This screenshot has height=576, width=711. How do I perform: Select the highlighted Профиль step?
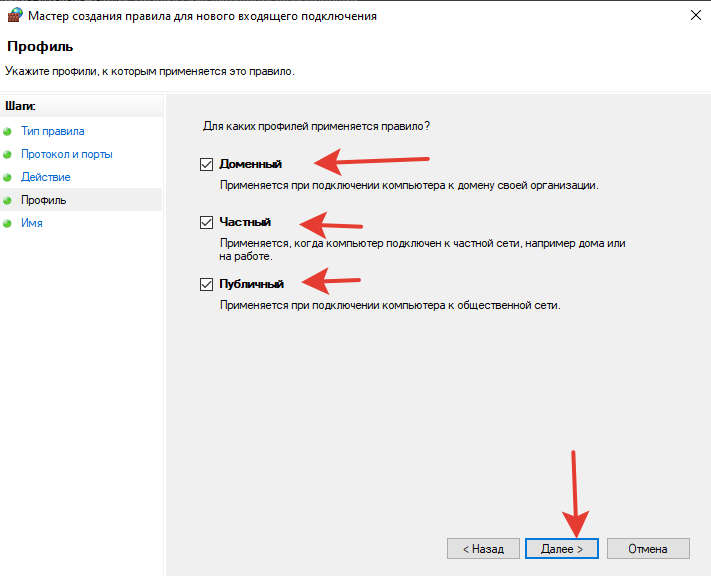tap(44, 200)
